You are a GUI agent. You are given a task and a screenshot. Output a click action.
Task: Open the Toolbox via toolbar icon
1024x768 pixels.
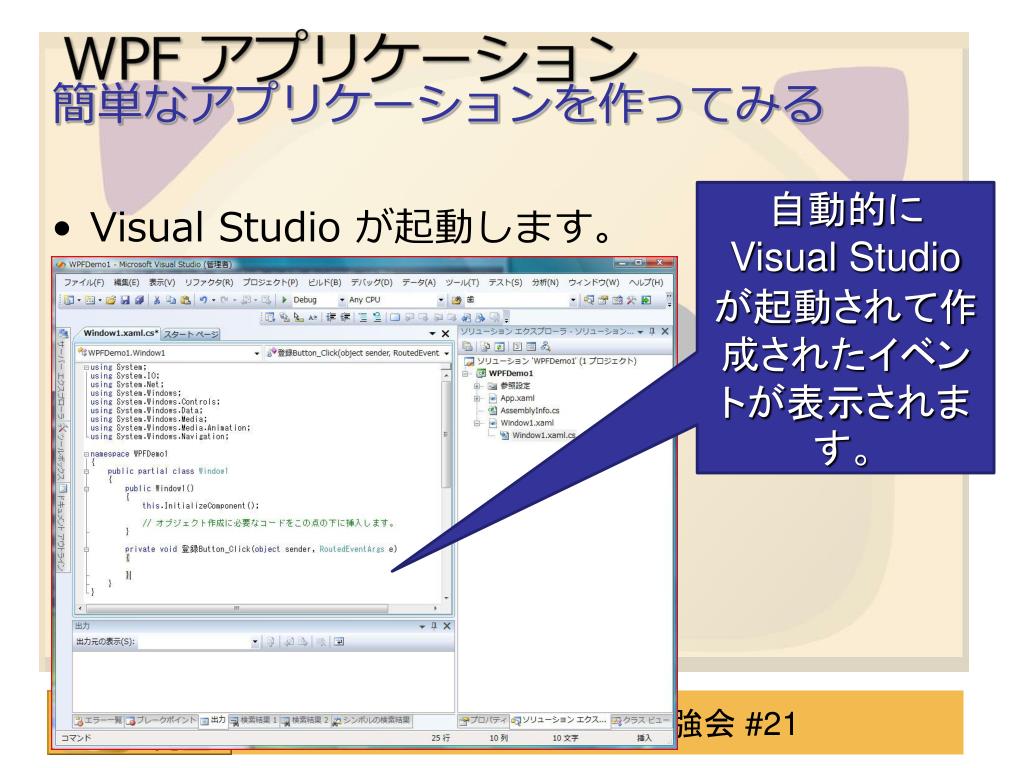631,300
